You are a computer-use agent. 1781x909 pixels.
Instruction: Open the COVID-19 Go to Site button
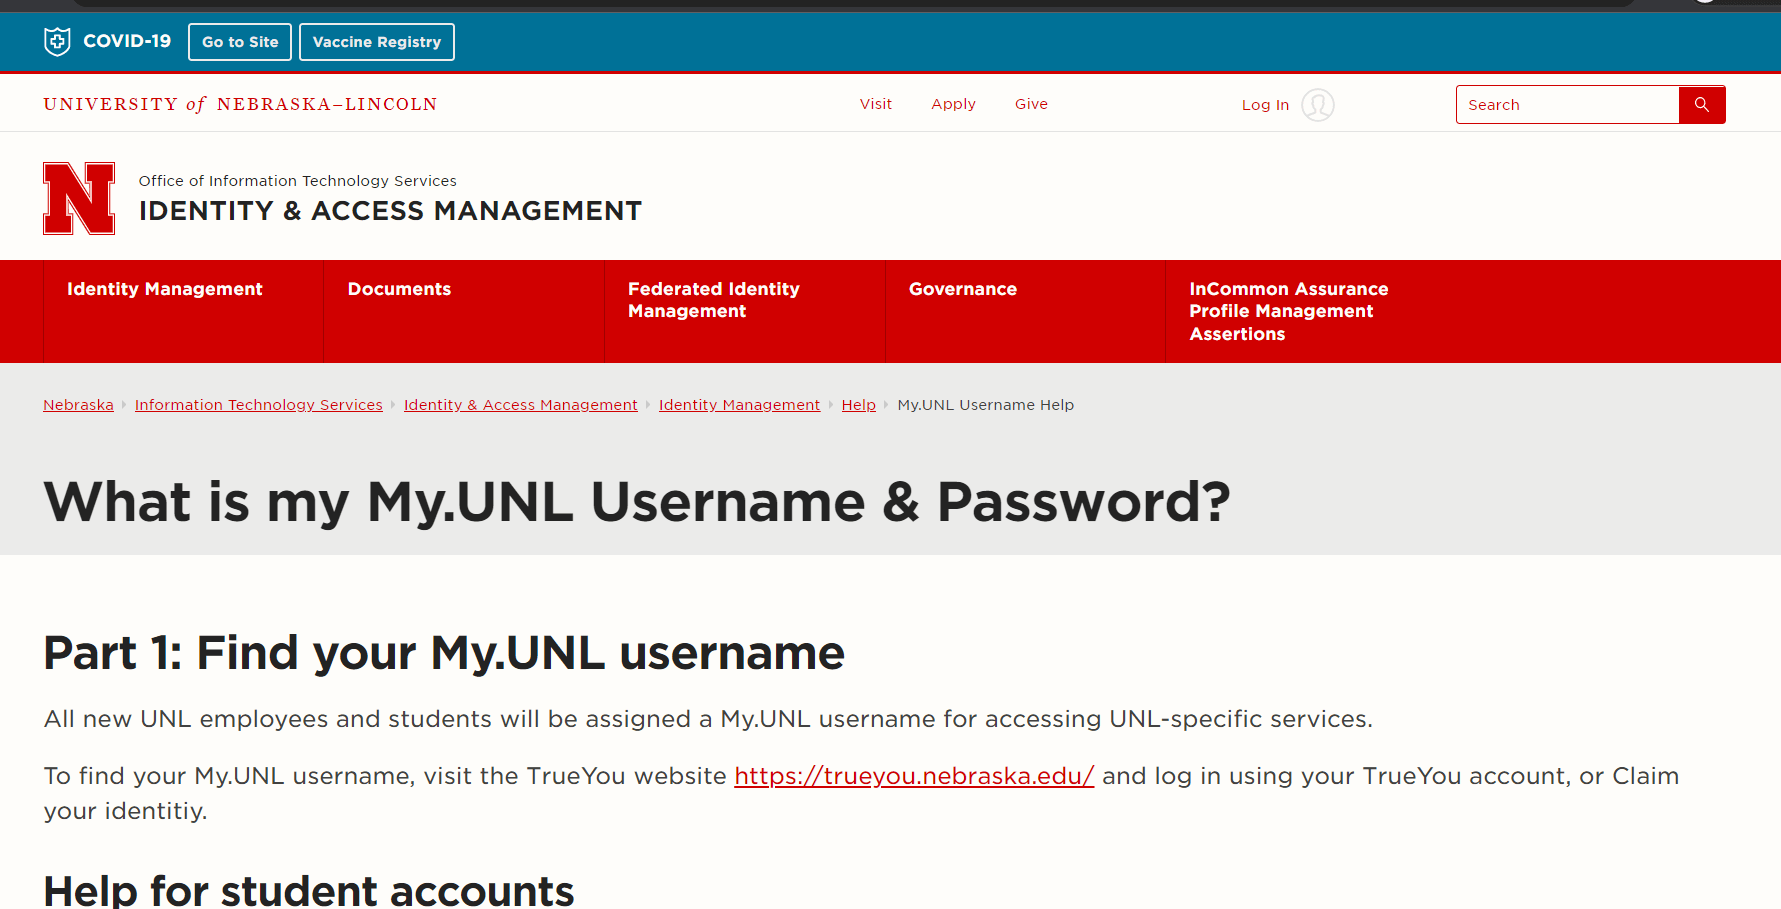240,42
